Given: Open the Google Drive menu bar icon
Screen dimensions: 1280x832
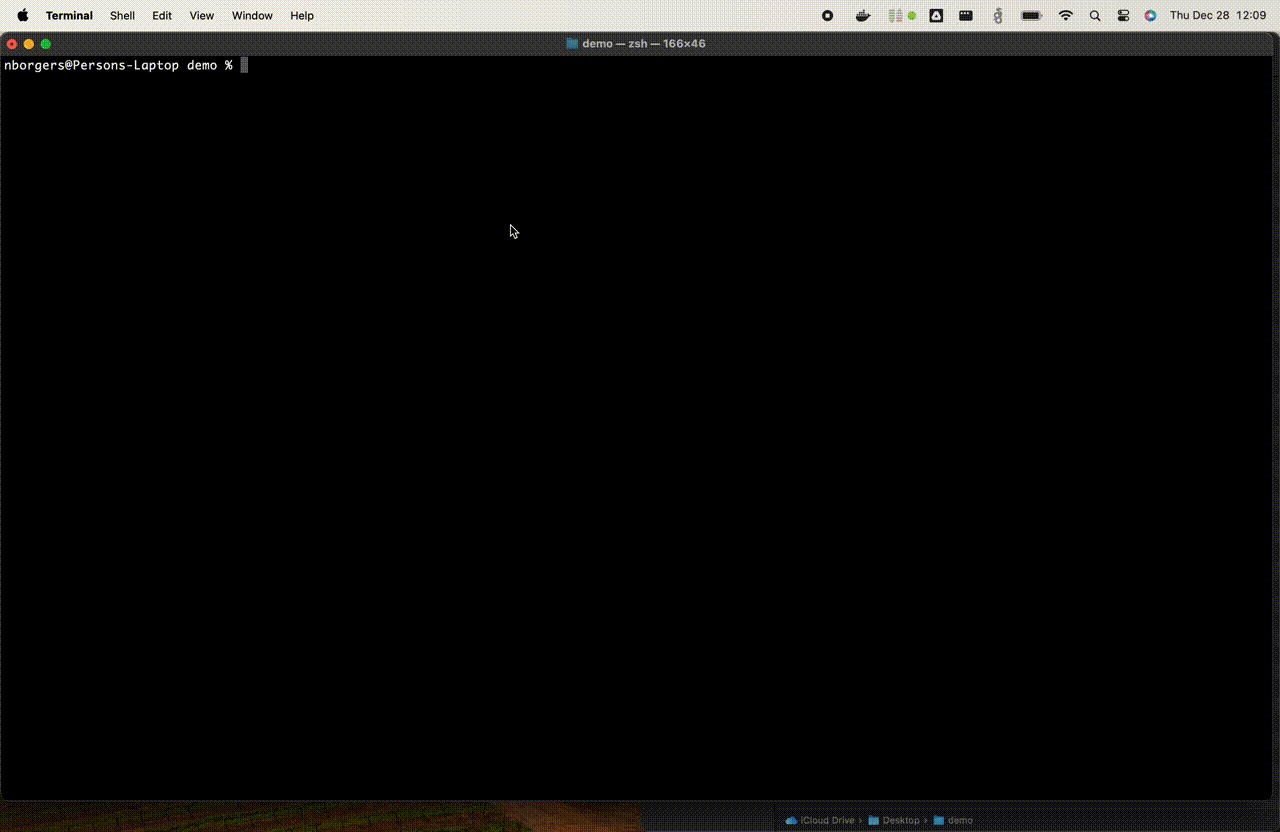Looking at the screenshot, I should click(936, 16).
